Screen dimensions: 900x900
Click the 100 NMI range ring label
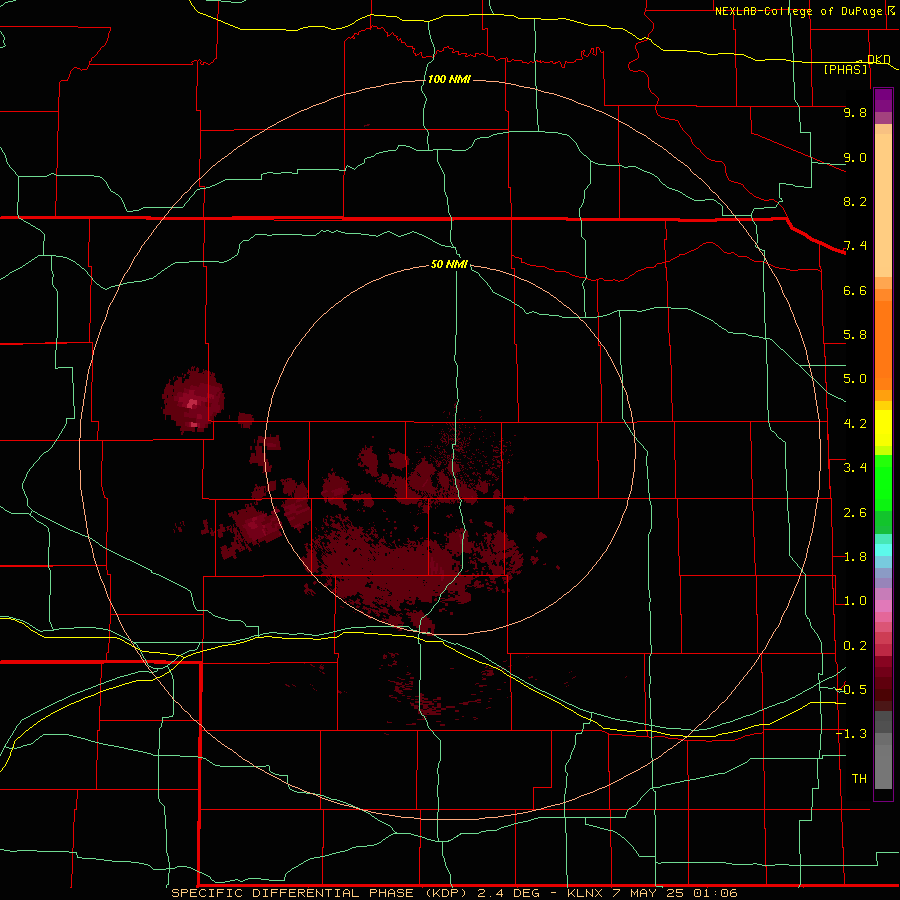(449, 79)
